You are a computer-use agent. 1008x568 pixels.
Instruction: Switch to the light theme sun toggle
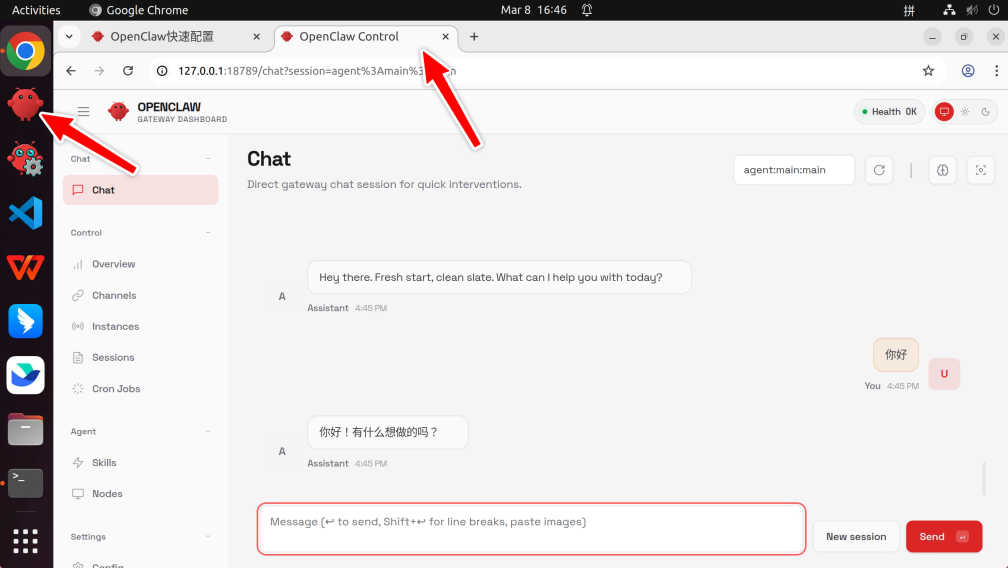coord(965,112)
